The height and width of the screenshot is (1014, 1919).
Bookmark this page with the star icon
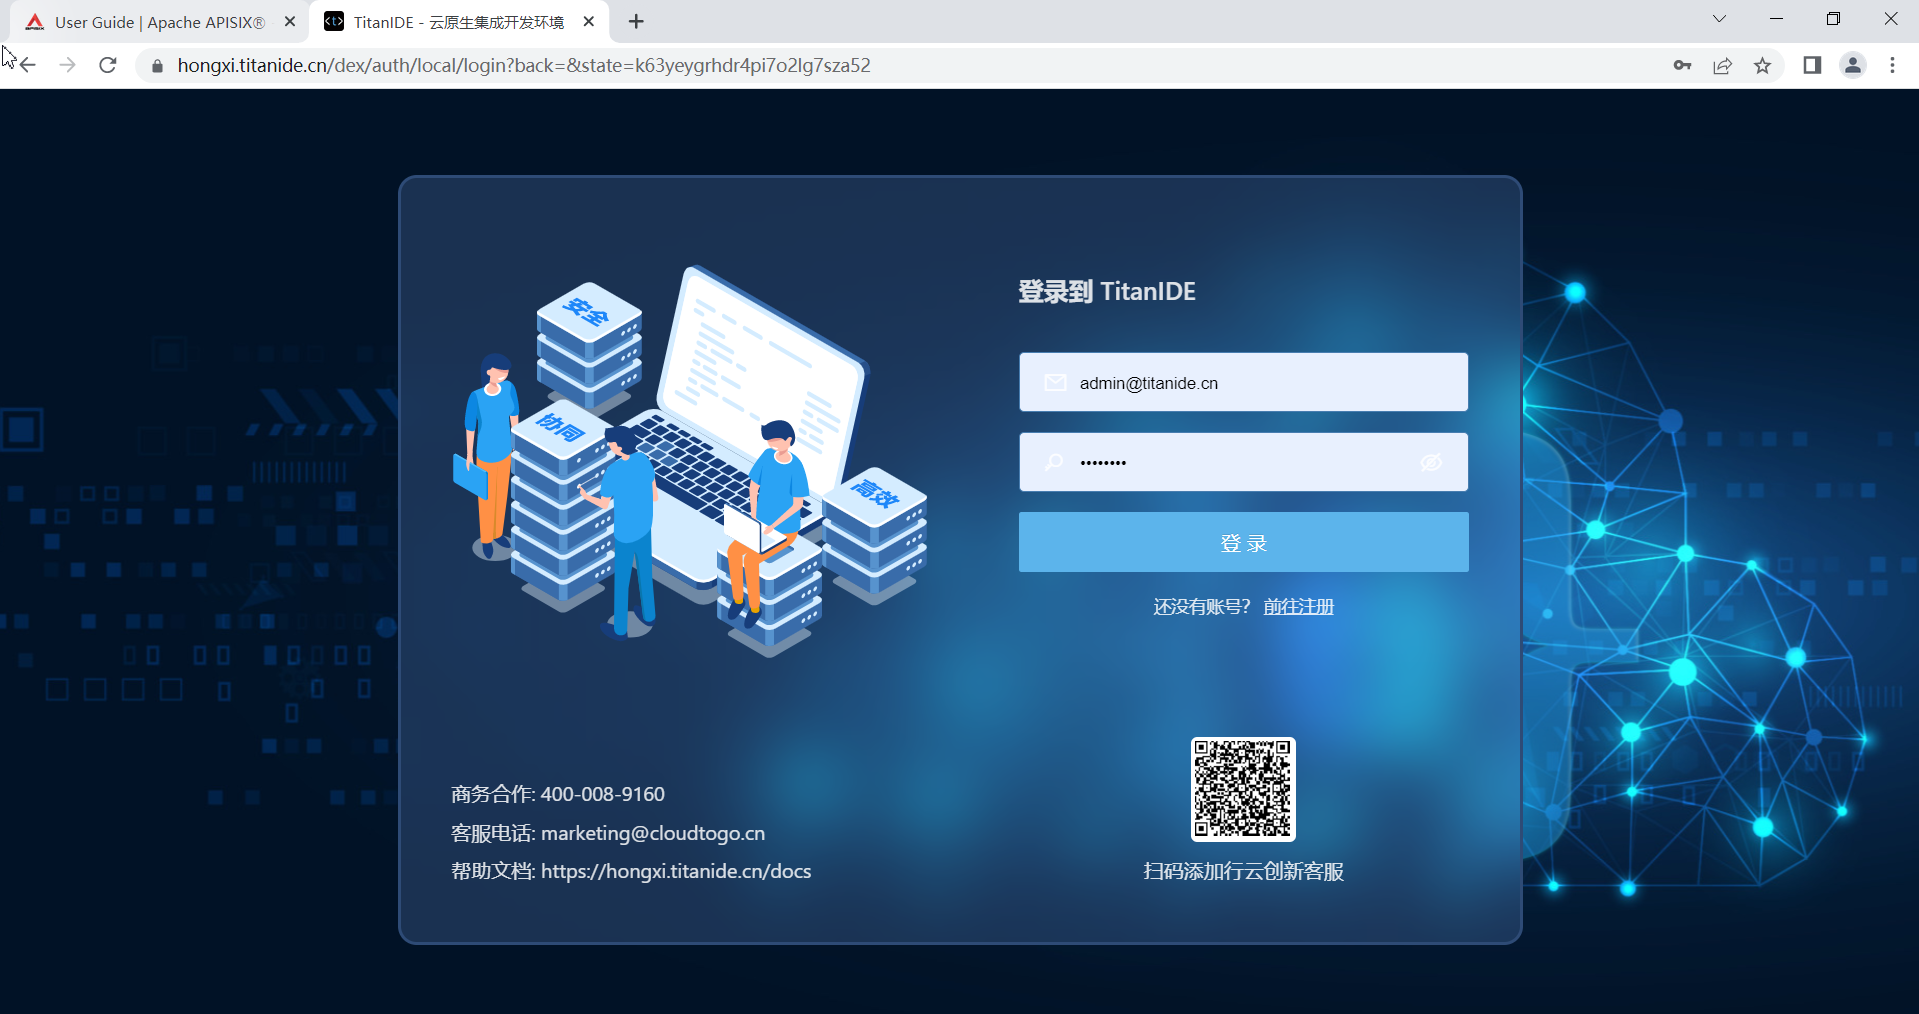coord(1763,65)
